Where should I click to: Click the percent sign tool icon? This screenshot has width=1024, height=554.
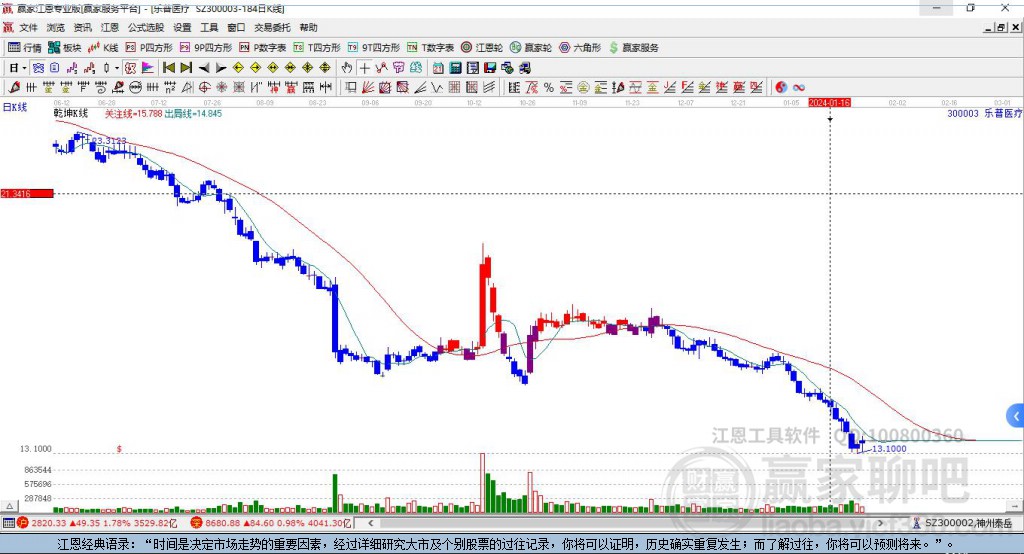coord(549,87)
